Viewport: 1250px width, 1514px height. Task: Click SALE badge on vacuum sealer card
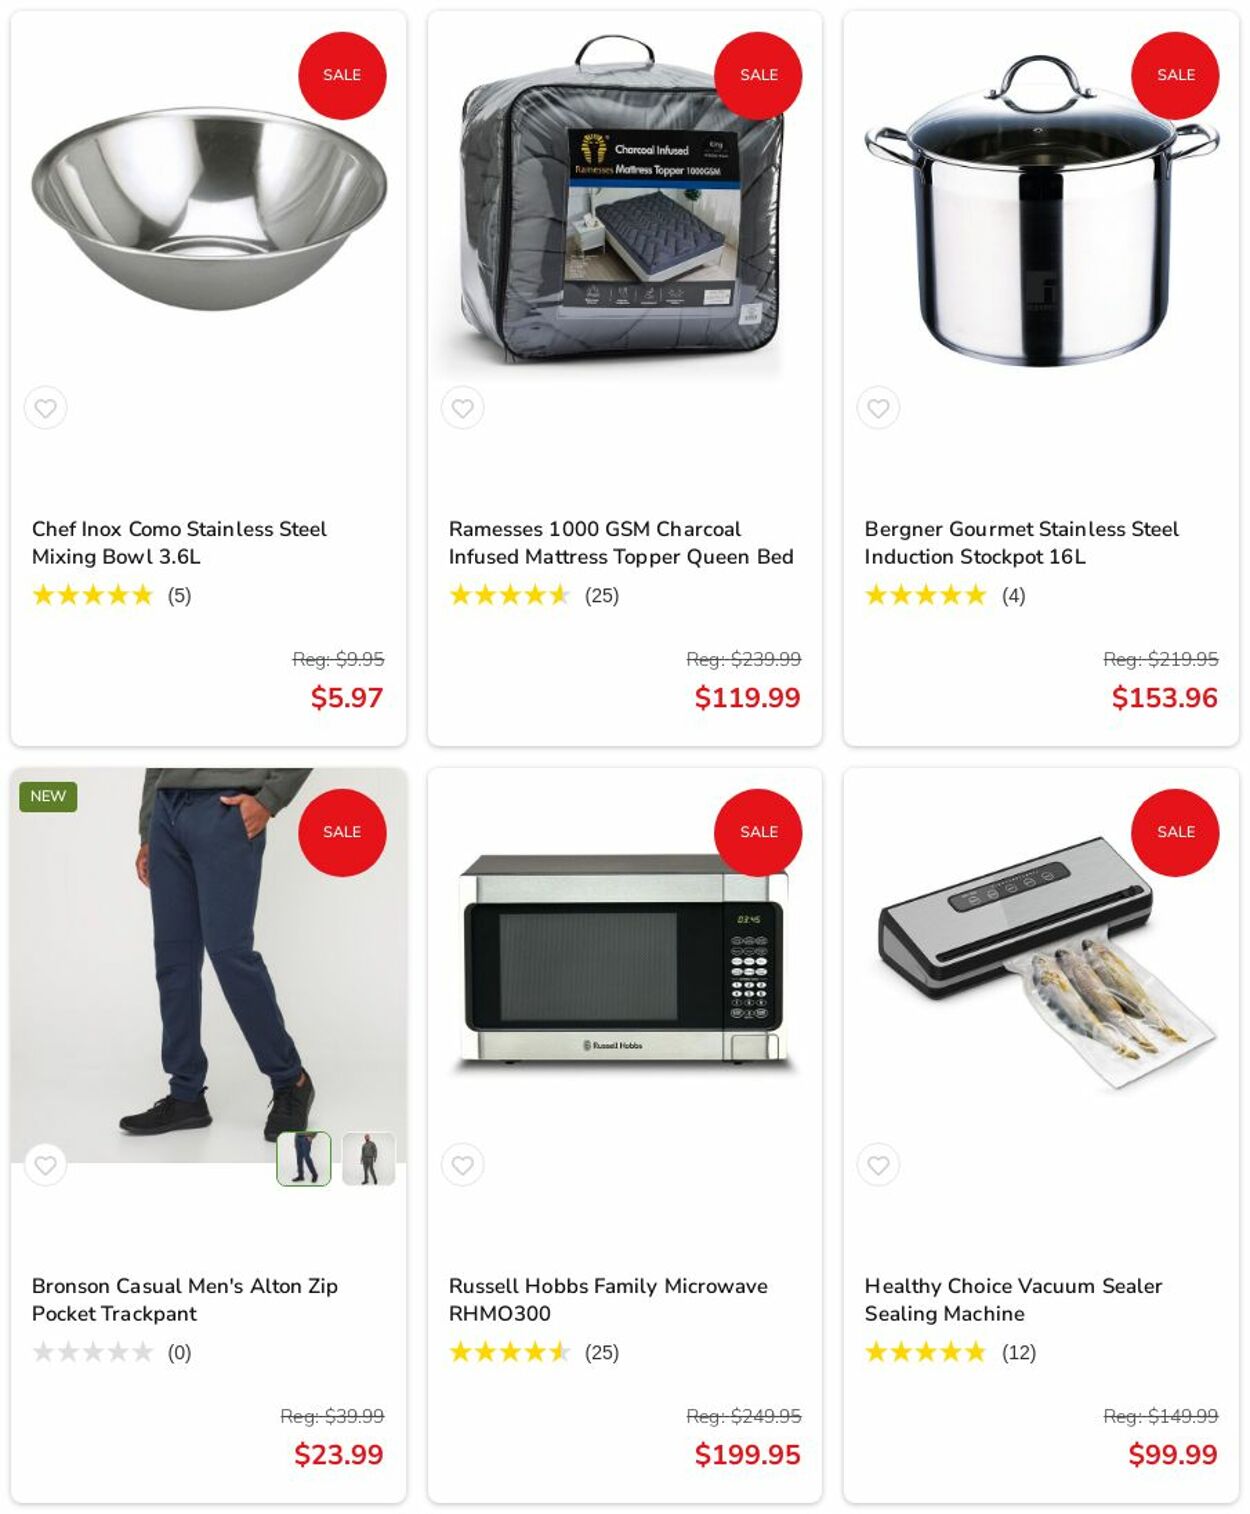1175,832
